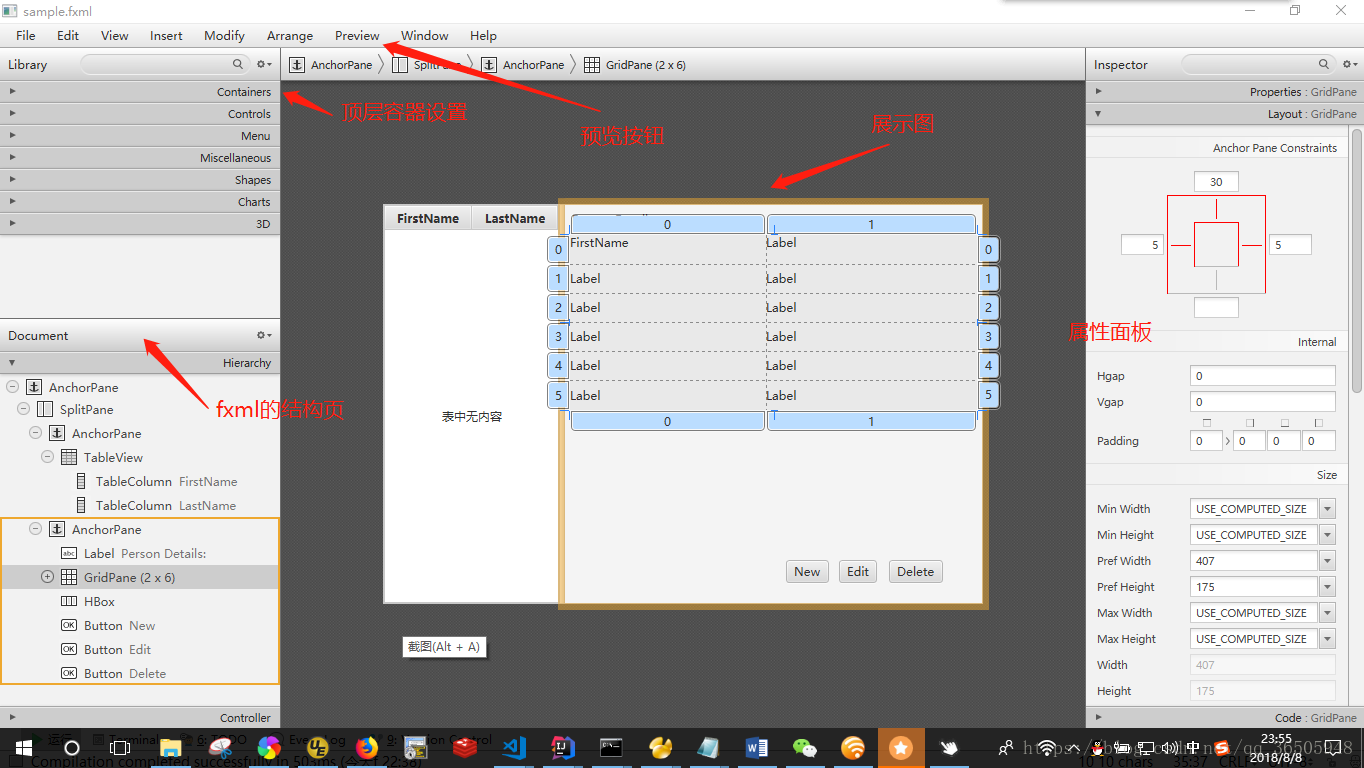Viewport: 1364px width, 768px height.
Task: Expand the Controller section in Document panel
Action: (140, 718)
